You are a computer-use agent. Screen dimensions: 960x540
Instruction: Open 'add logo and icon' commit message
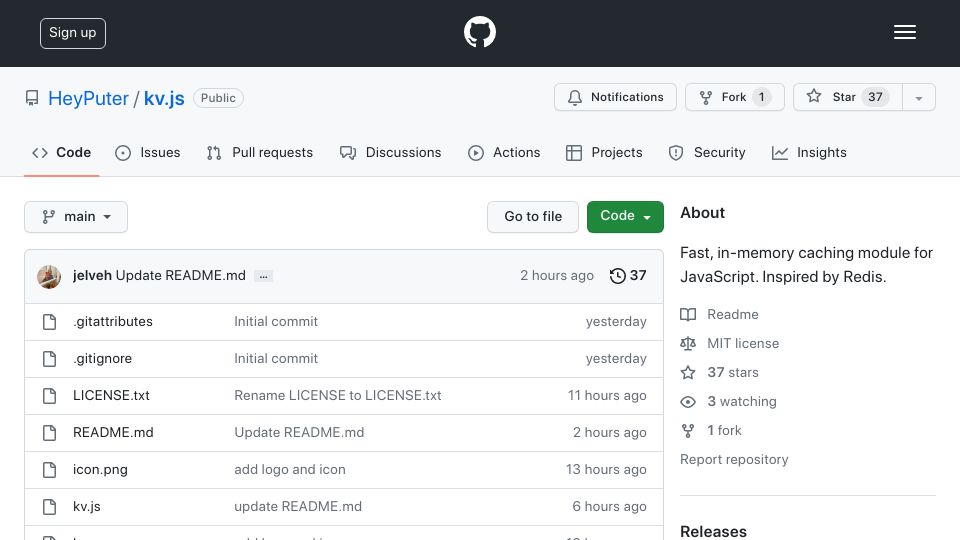coord(290,470)
